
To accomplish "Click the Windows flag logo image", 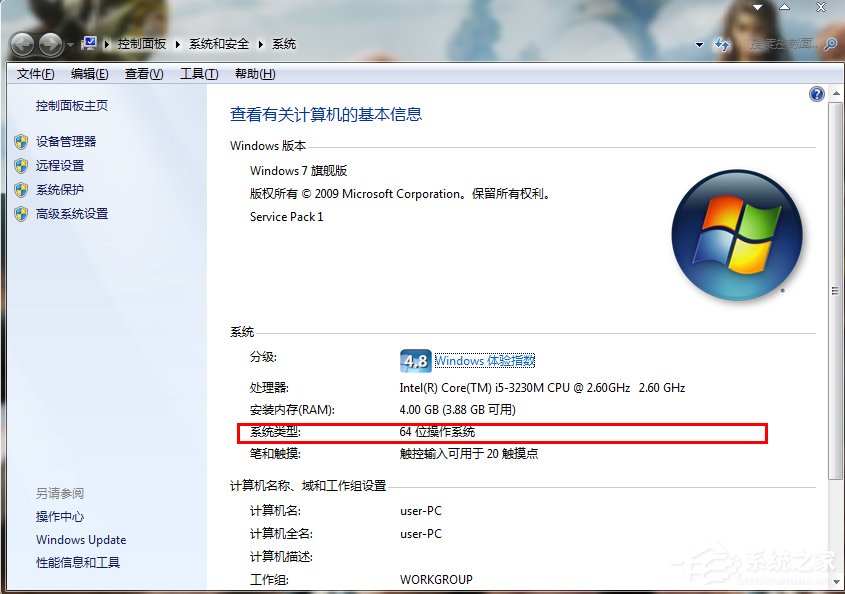I will [737, 235].
